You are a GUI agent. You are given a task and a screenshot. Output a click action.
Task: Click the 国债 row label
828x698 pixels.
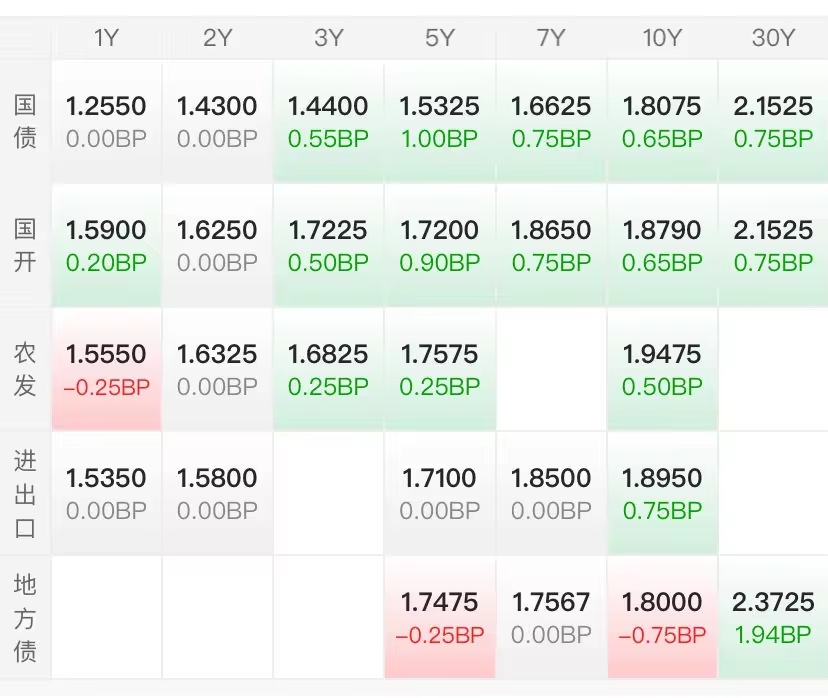point(25,121)
